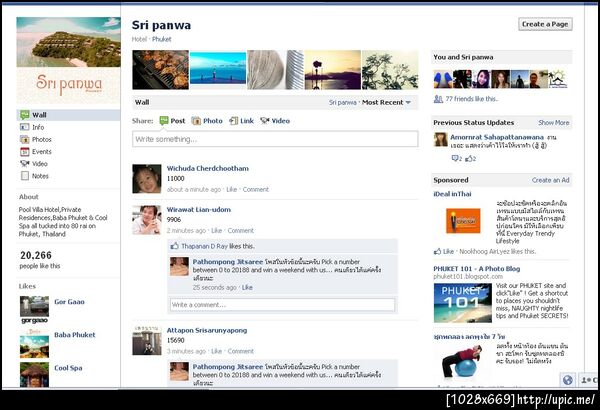Open Wirawat Lian-udom's profile name link
Screen dimensions: 600x410
point(199,210)
